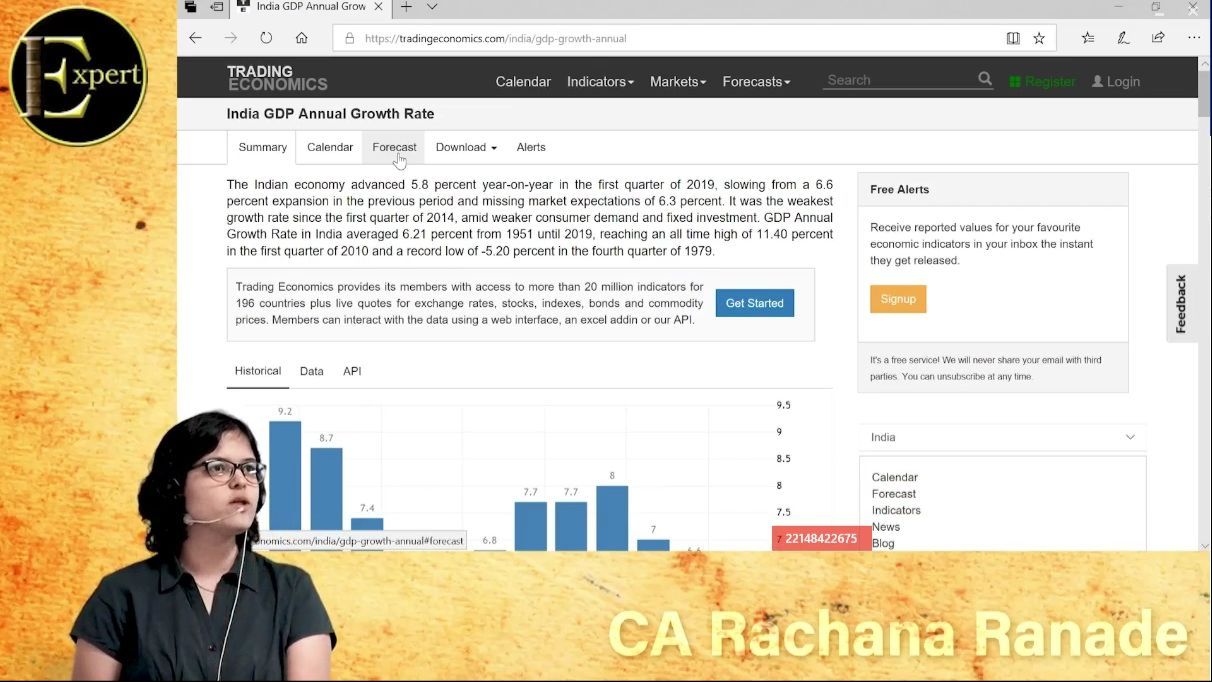Click the chart bar labeled 8.7
Image resolution: width=1212 pixels, height=682 pixels.
coord(326,499)
